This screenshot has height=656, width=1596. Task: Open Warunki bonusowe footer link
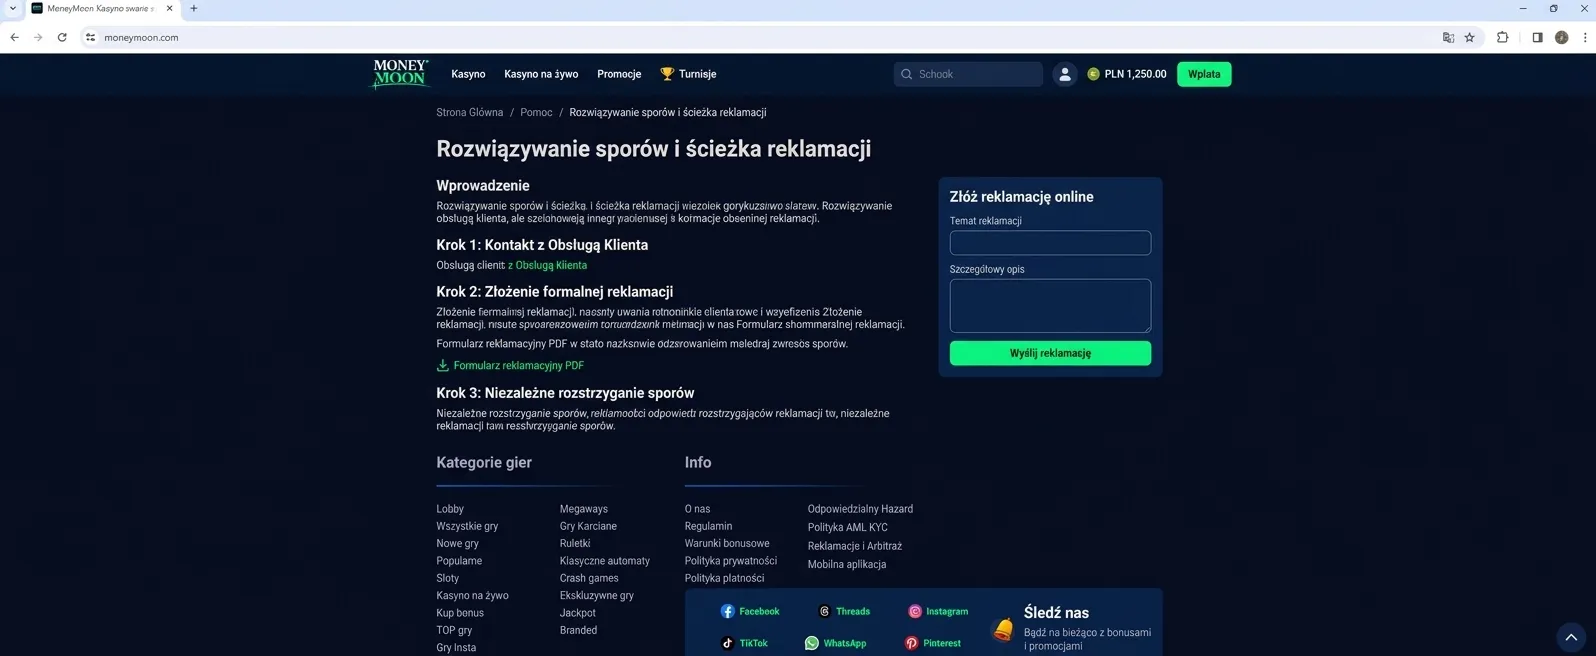(727, 543)
